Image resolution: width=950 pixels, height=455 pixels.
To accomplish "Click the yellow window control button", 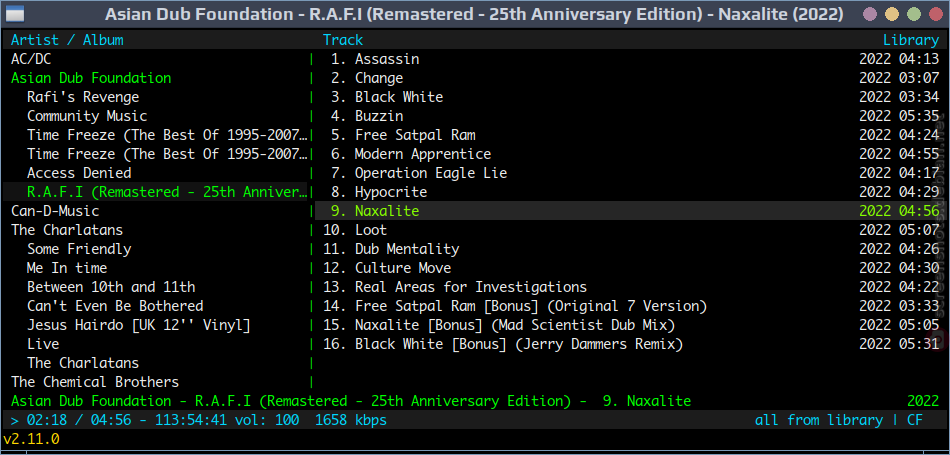I will click(892, 14).
